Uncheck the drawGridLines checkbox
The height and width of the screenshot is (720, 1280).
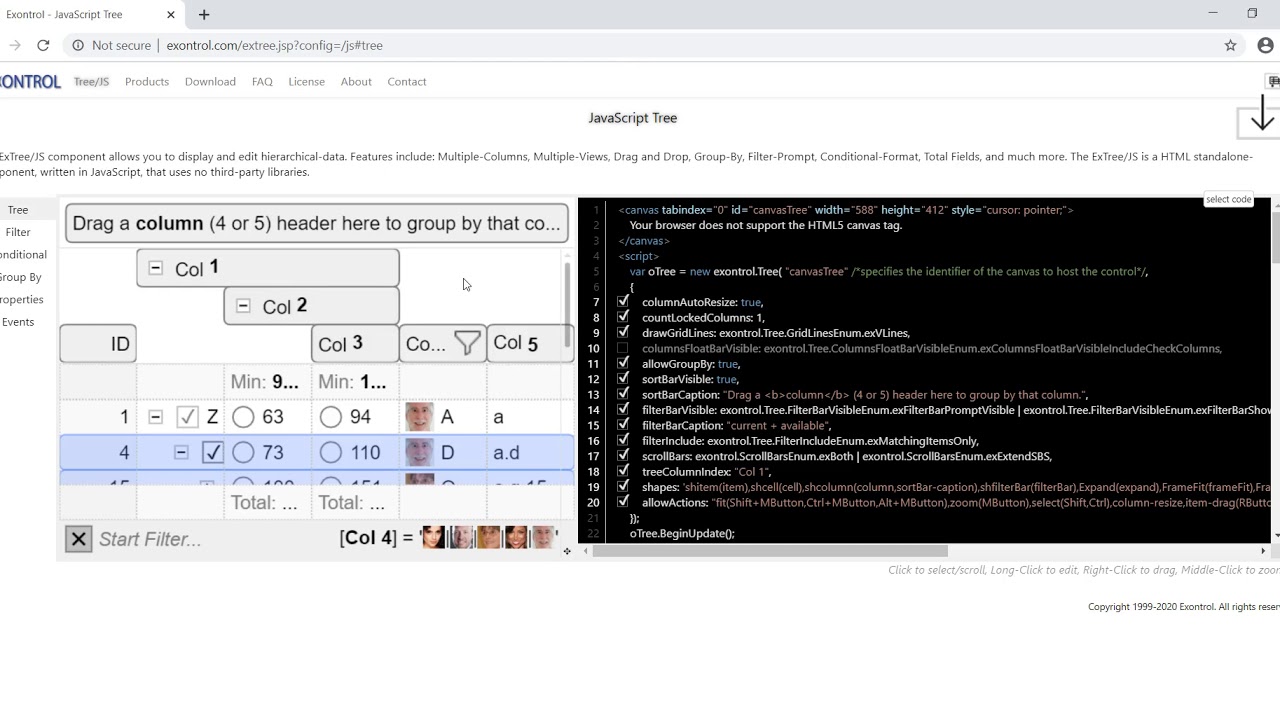[623, 332]
